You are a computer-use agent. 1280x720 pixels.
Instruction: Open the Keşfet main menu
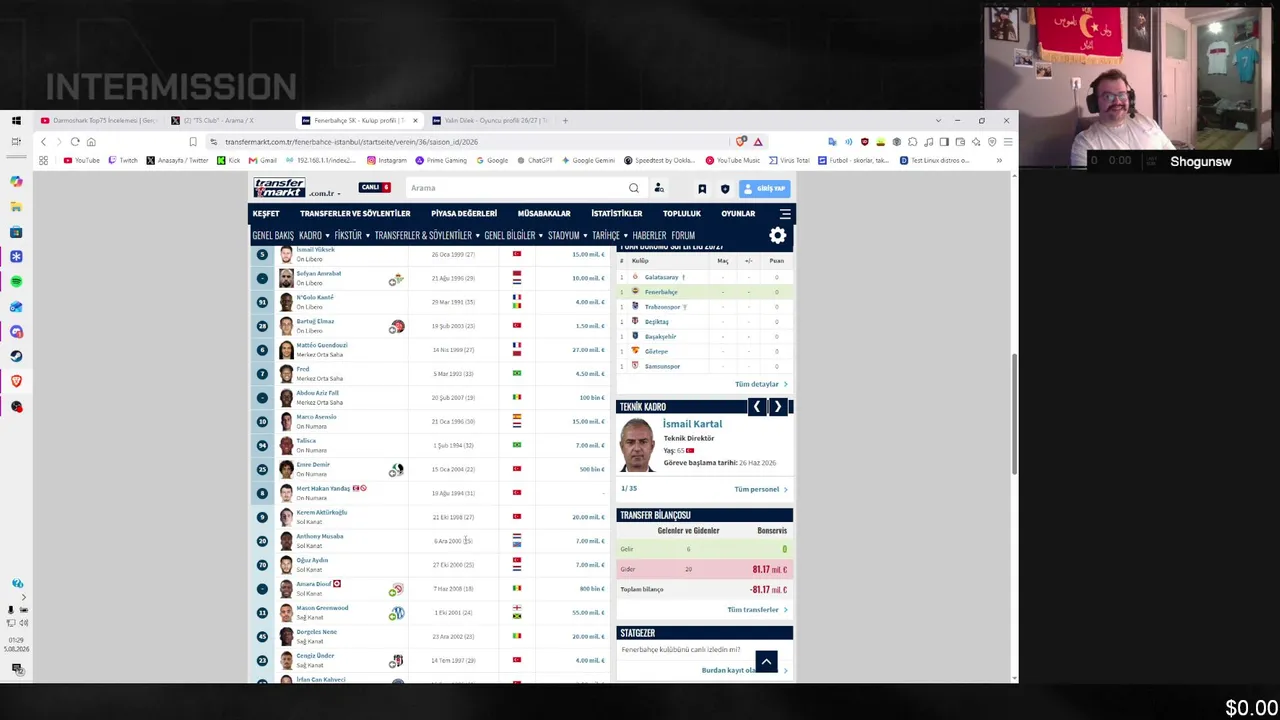pos(266,213)
